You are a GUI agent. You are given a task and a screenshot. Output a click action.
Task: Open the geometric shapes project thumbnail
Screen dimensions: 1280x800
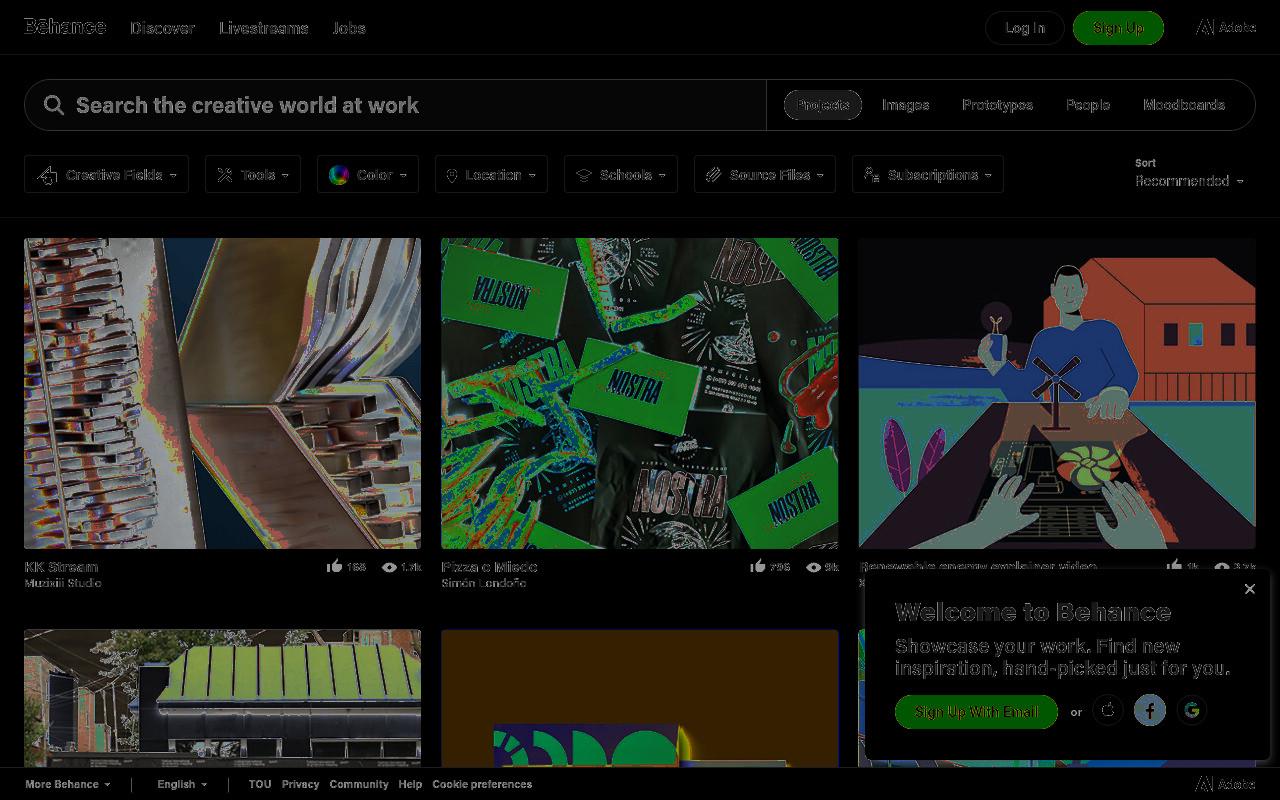tap(639, 698)
